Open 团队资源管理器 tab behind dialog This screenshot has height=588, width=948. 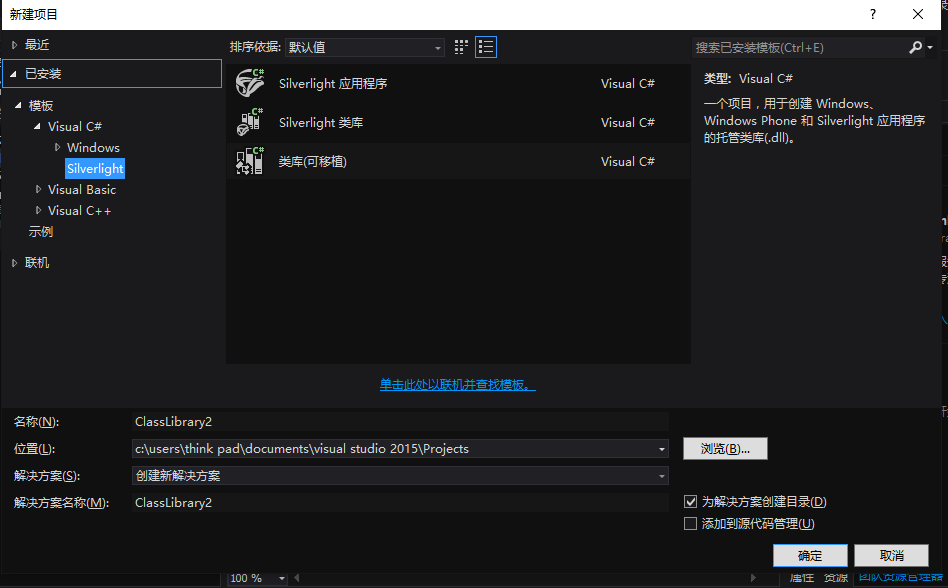click(900, 578)
